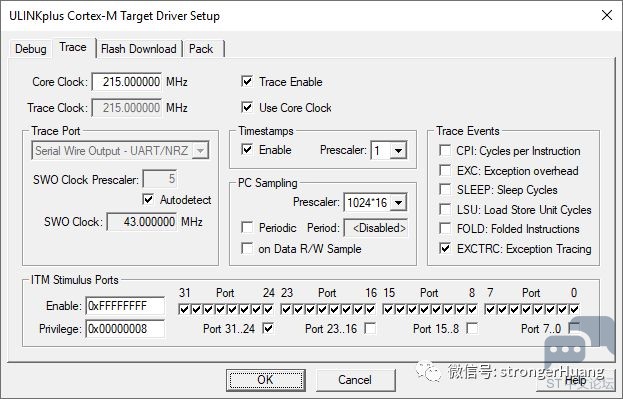Screen dimensions: 623x399
Task: Enable on Data R/W Sample checkbox
Action: coord(247,248)
